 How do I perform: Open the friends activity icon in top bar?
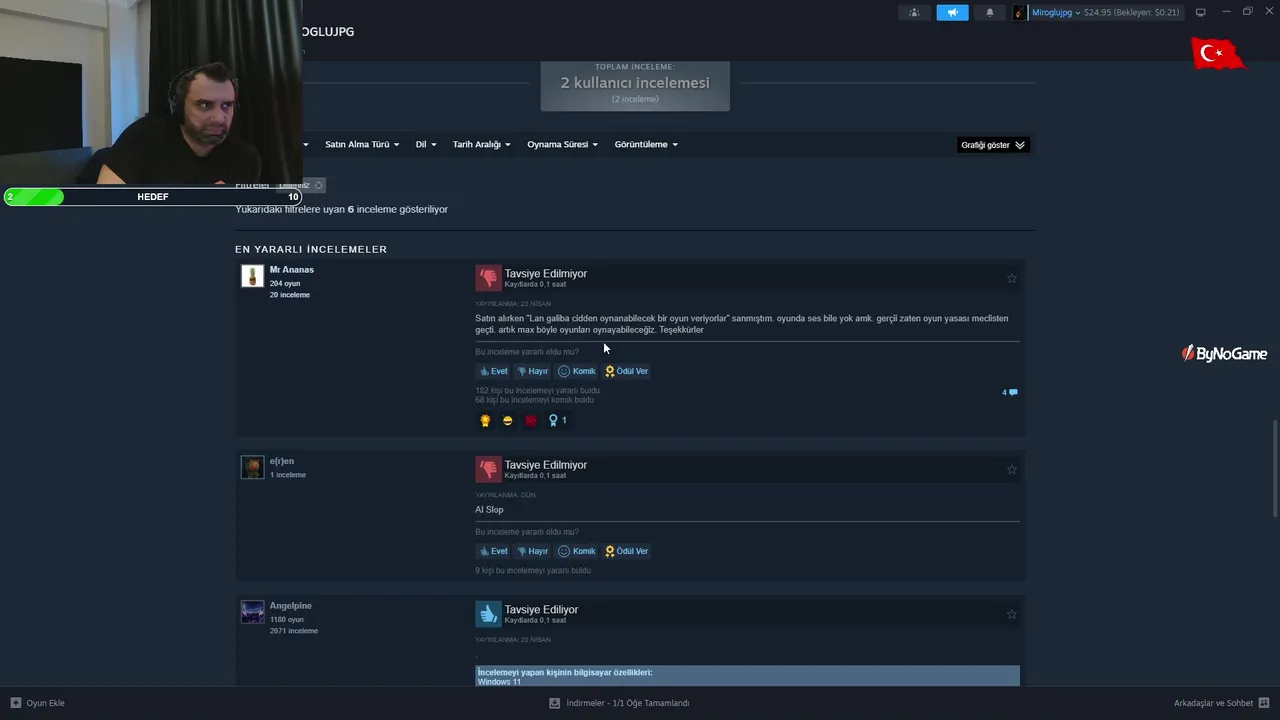(914, 13)
